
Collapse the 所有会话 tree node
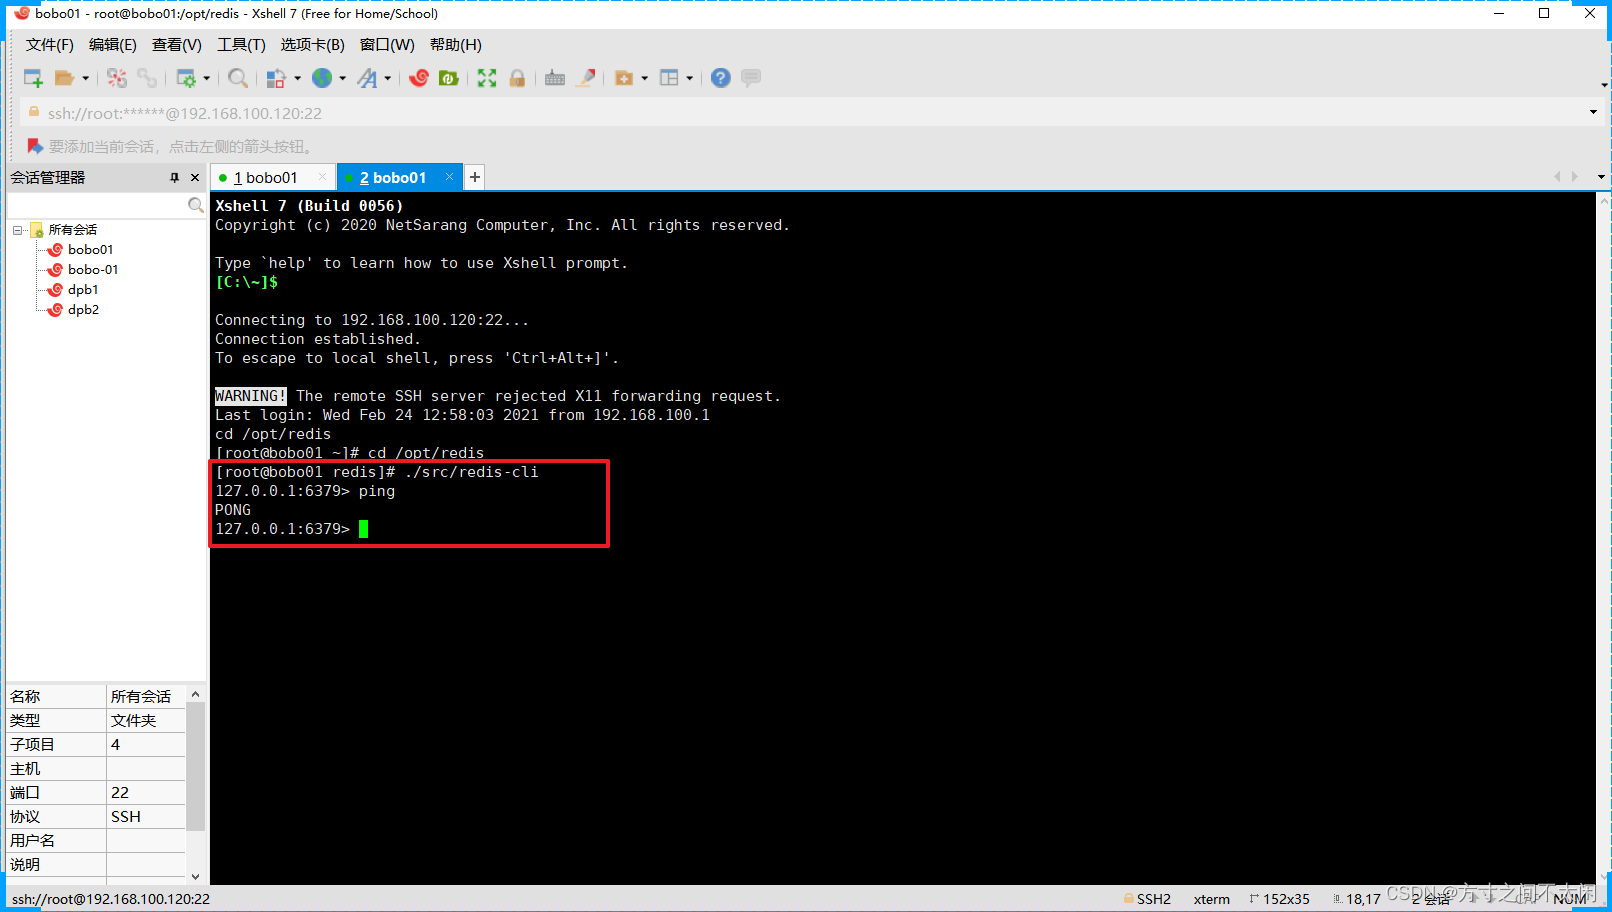pyautogui.click(x=17, y=229)
